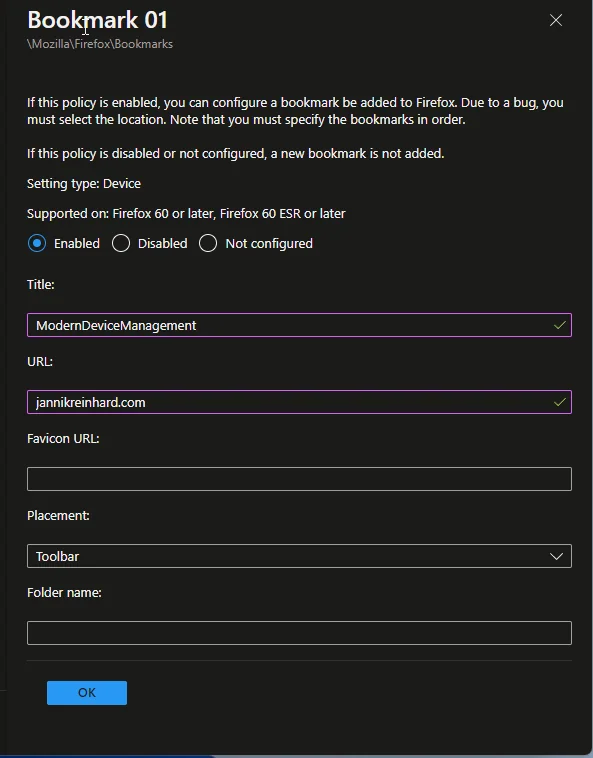
Task: Select the Disabled radio button
Action: click(x=121, y=243)
